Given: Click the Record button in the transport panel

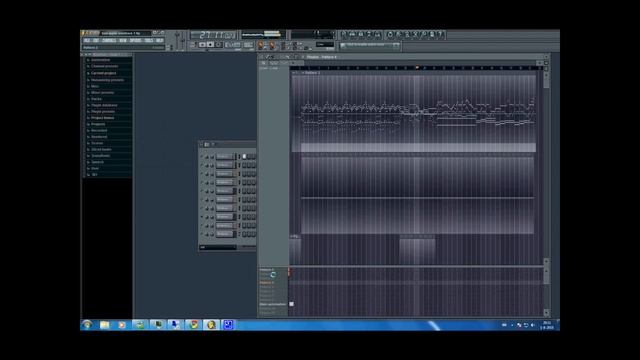Looking at the screenshot, I should 218,44.
